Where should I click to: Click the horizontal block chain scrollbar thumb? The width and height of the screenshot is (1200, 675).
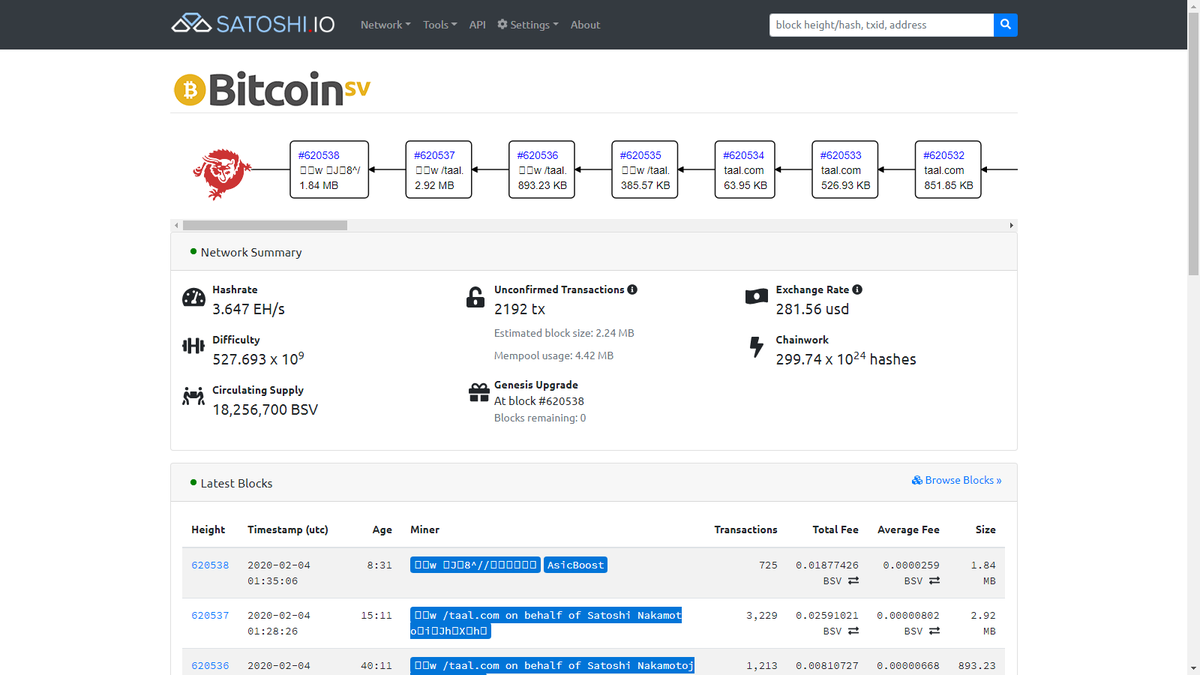tap(265, 226)
